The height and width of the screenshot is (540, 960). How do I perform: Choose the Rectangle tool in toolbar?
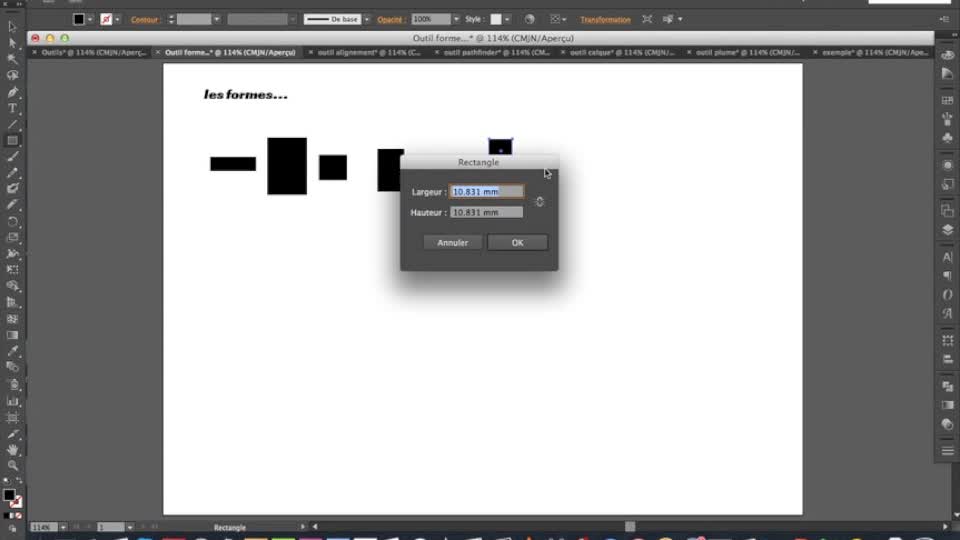pyautogui.click(x=12, y=141)
